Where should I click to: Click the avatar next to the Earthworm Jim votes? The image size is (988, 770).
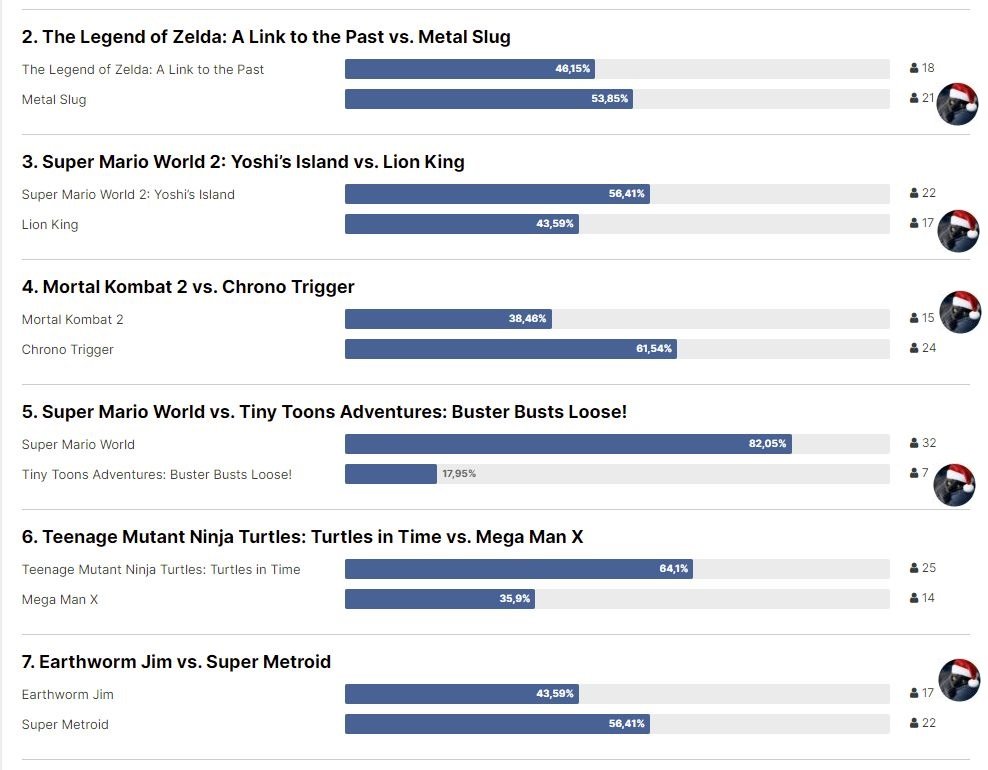pos(959,680)
